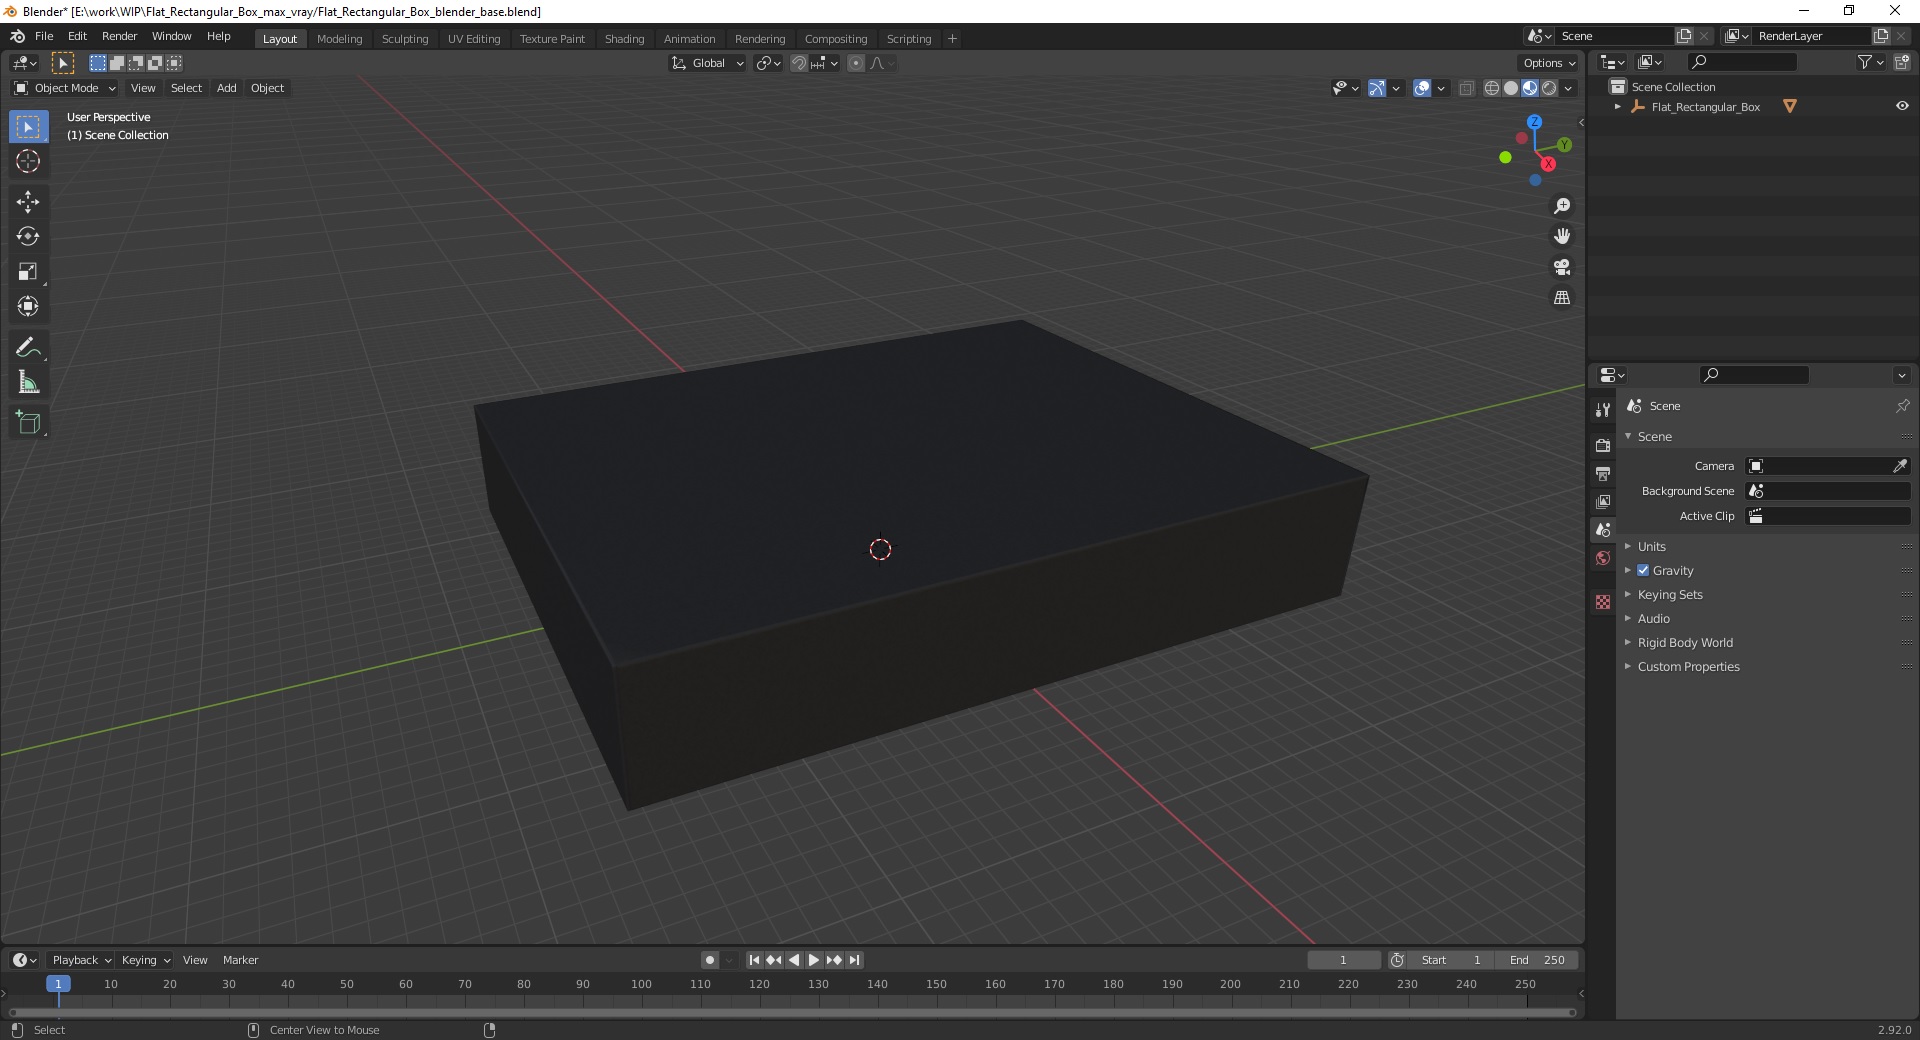1920x1040 pixels.
Task: Select the Cursor tool in toolbar
Action: click(x=28, y=161)
